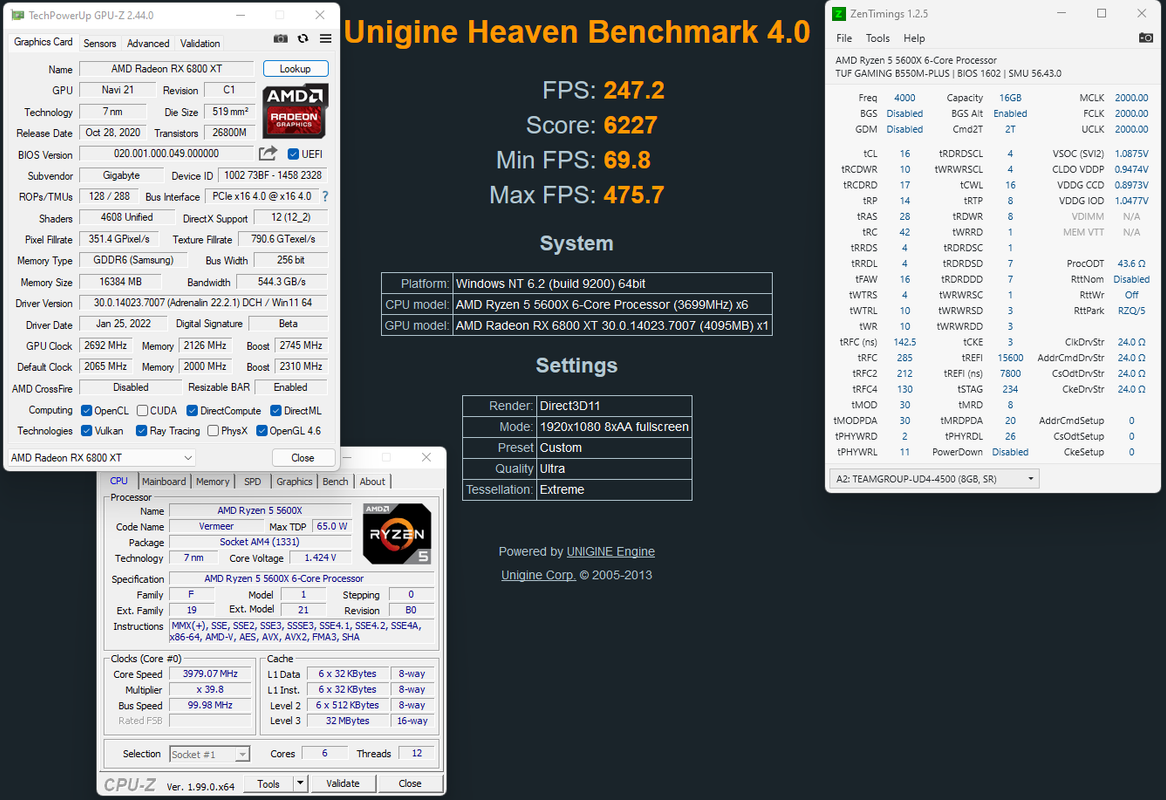Click the FPS value 247.2
The width and height of the screenshot is (1166, 800).
click(x=634, y=90)
